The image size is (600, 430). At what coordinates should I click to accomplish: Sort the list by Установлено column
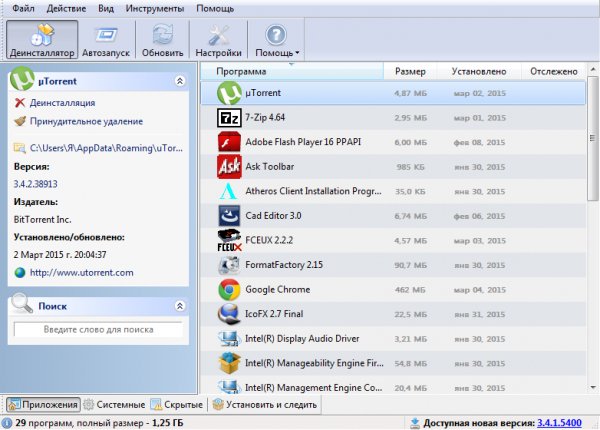pyautogui.click(x=479, y=71)
